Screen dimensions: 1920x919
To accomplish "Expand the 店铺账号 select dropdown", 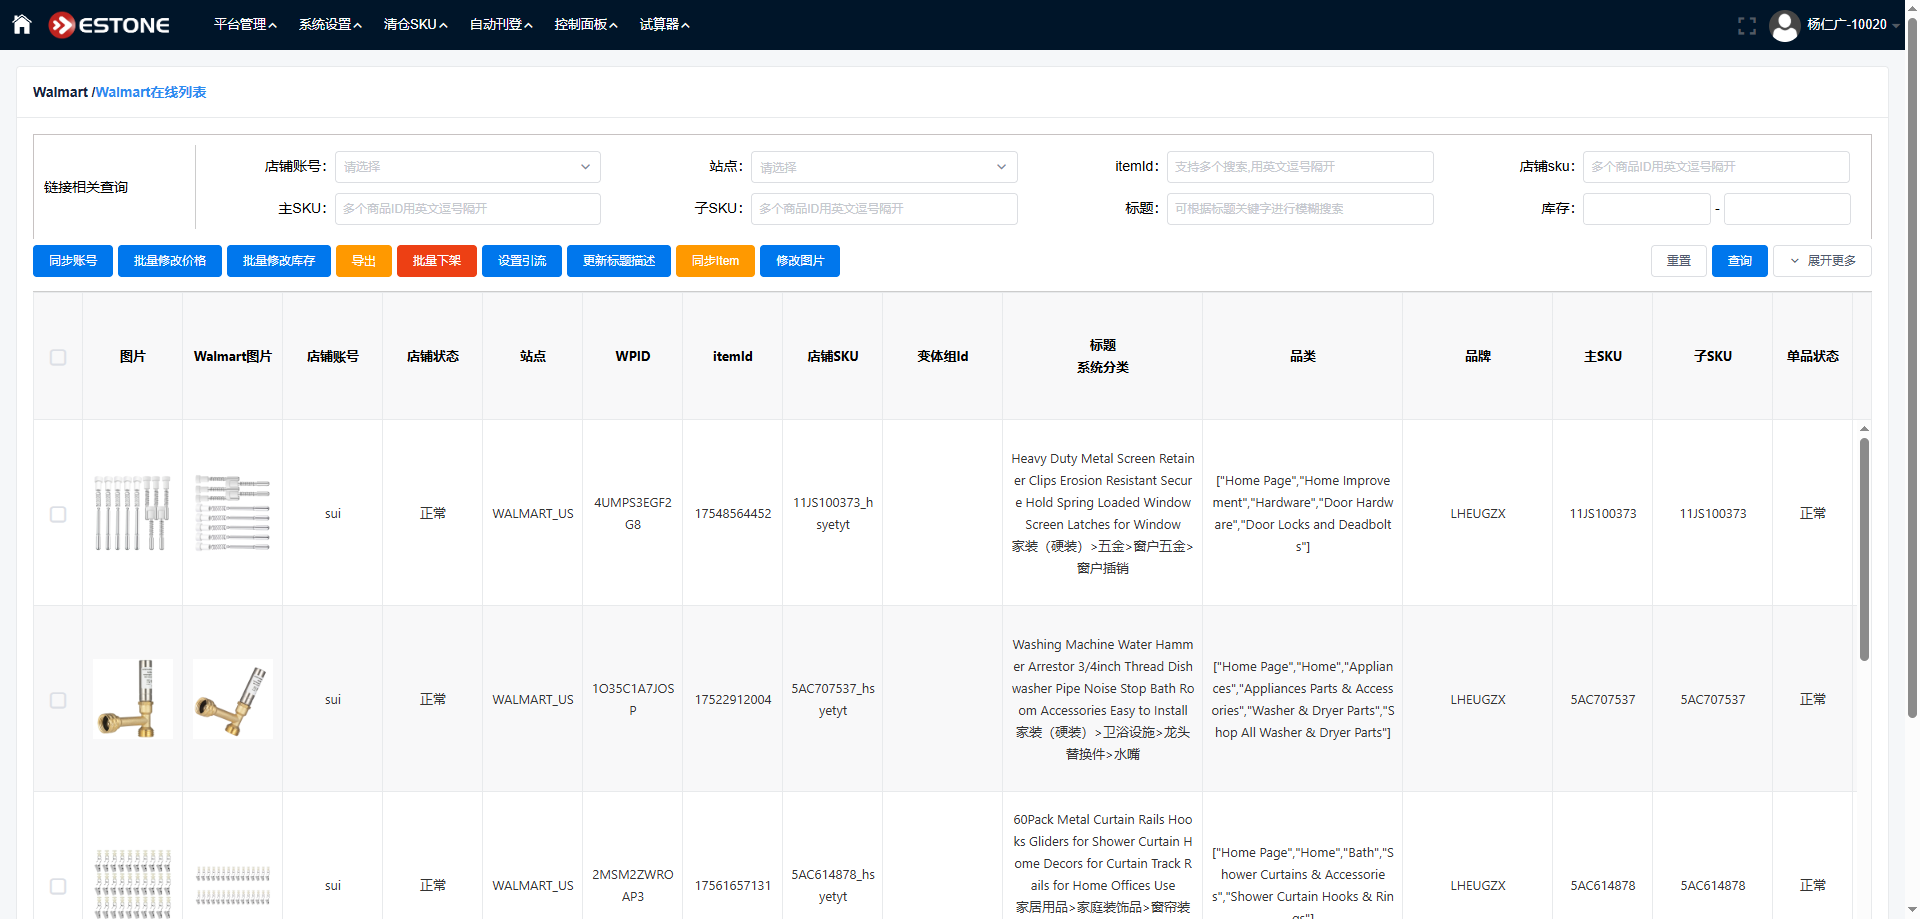I will 467,167.
